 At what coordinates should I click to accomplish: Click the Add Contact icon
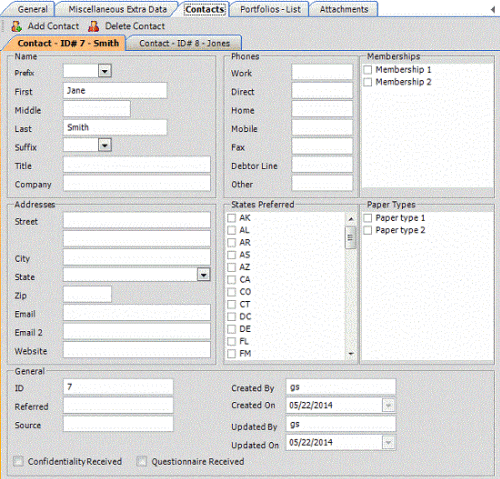16,26
